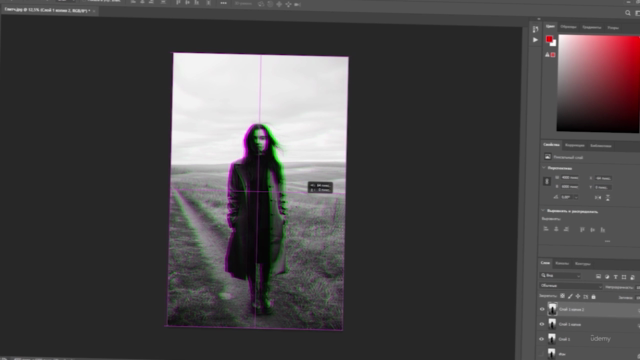Click the 3D roll icon in options bar
640x360 pixels.
(270, 4)
